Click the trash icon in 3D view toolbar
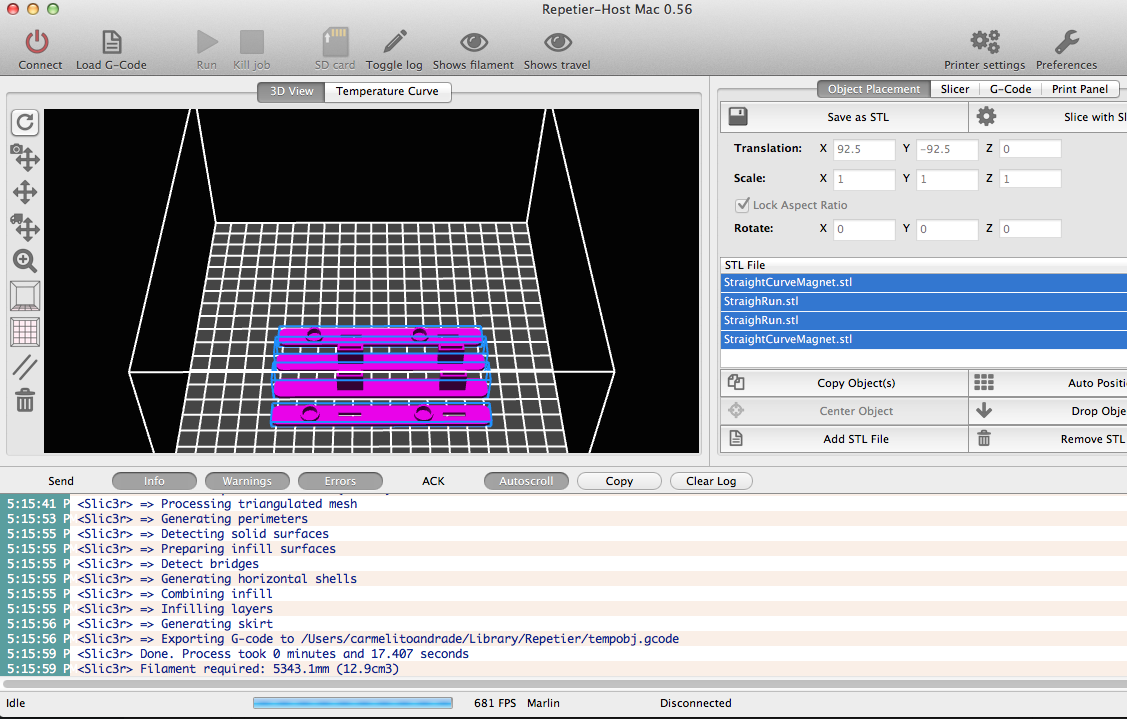 (x=25, y=400)
